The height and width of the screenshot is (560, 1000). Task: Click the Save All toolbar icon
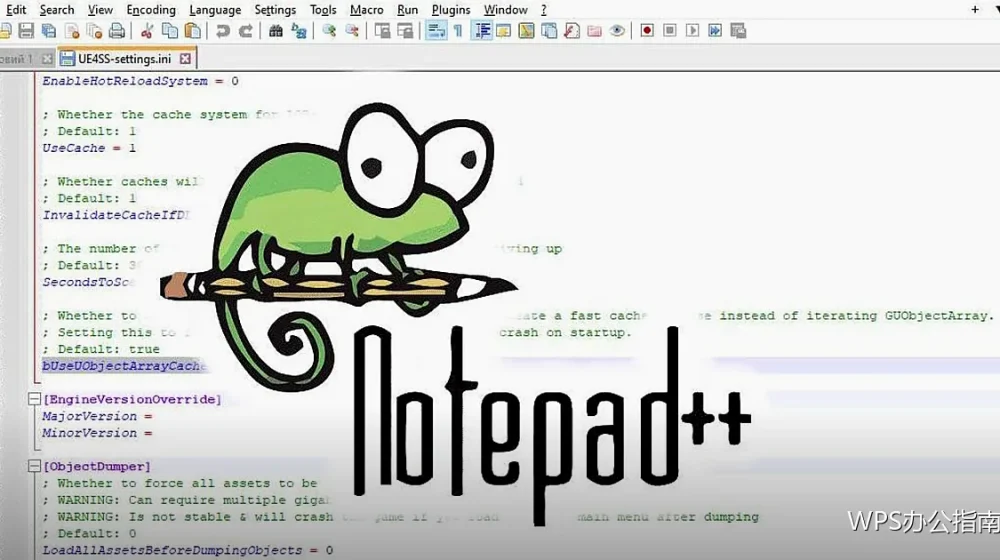click(x=49, y=31)
